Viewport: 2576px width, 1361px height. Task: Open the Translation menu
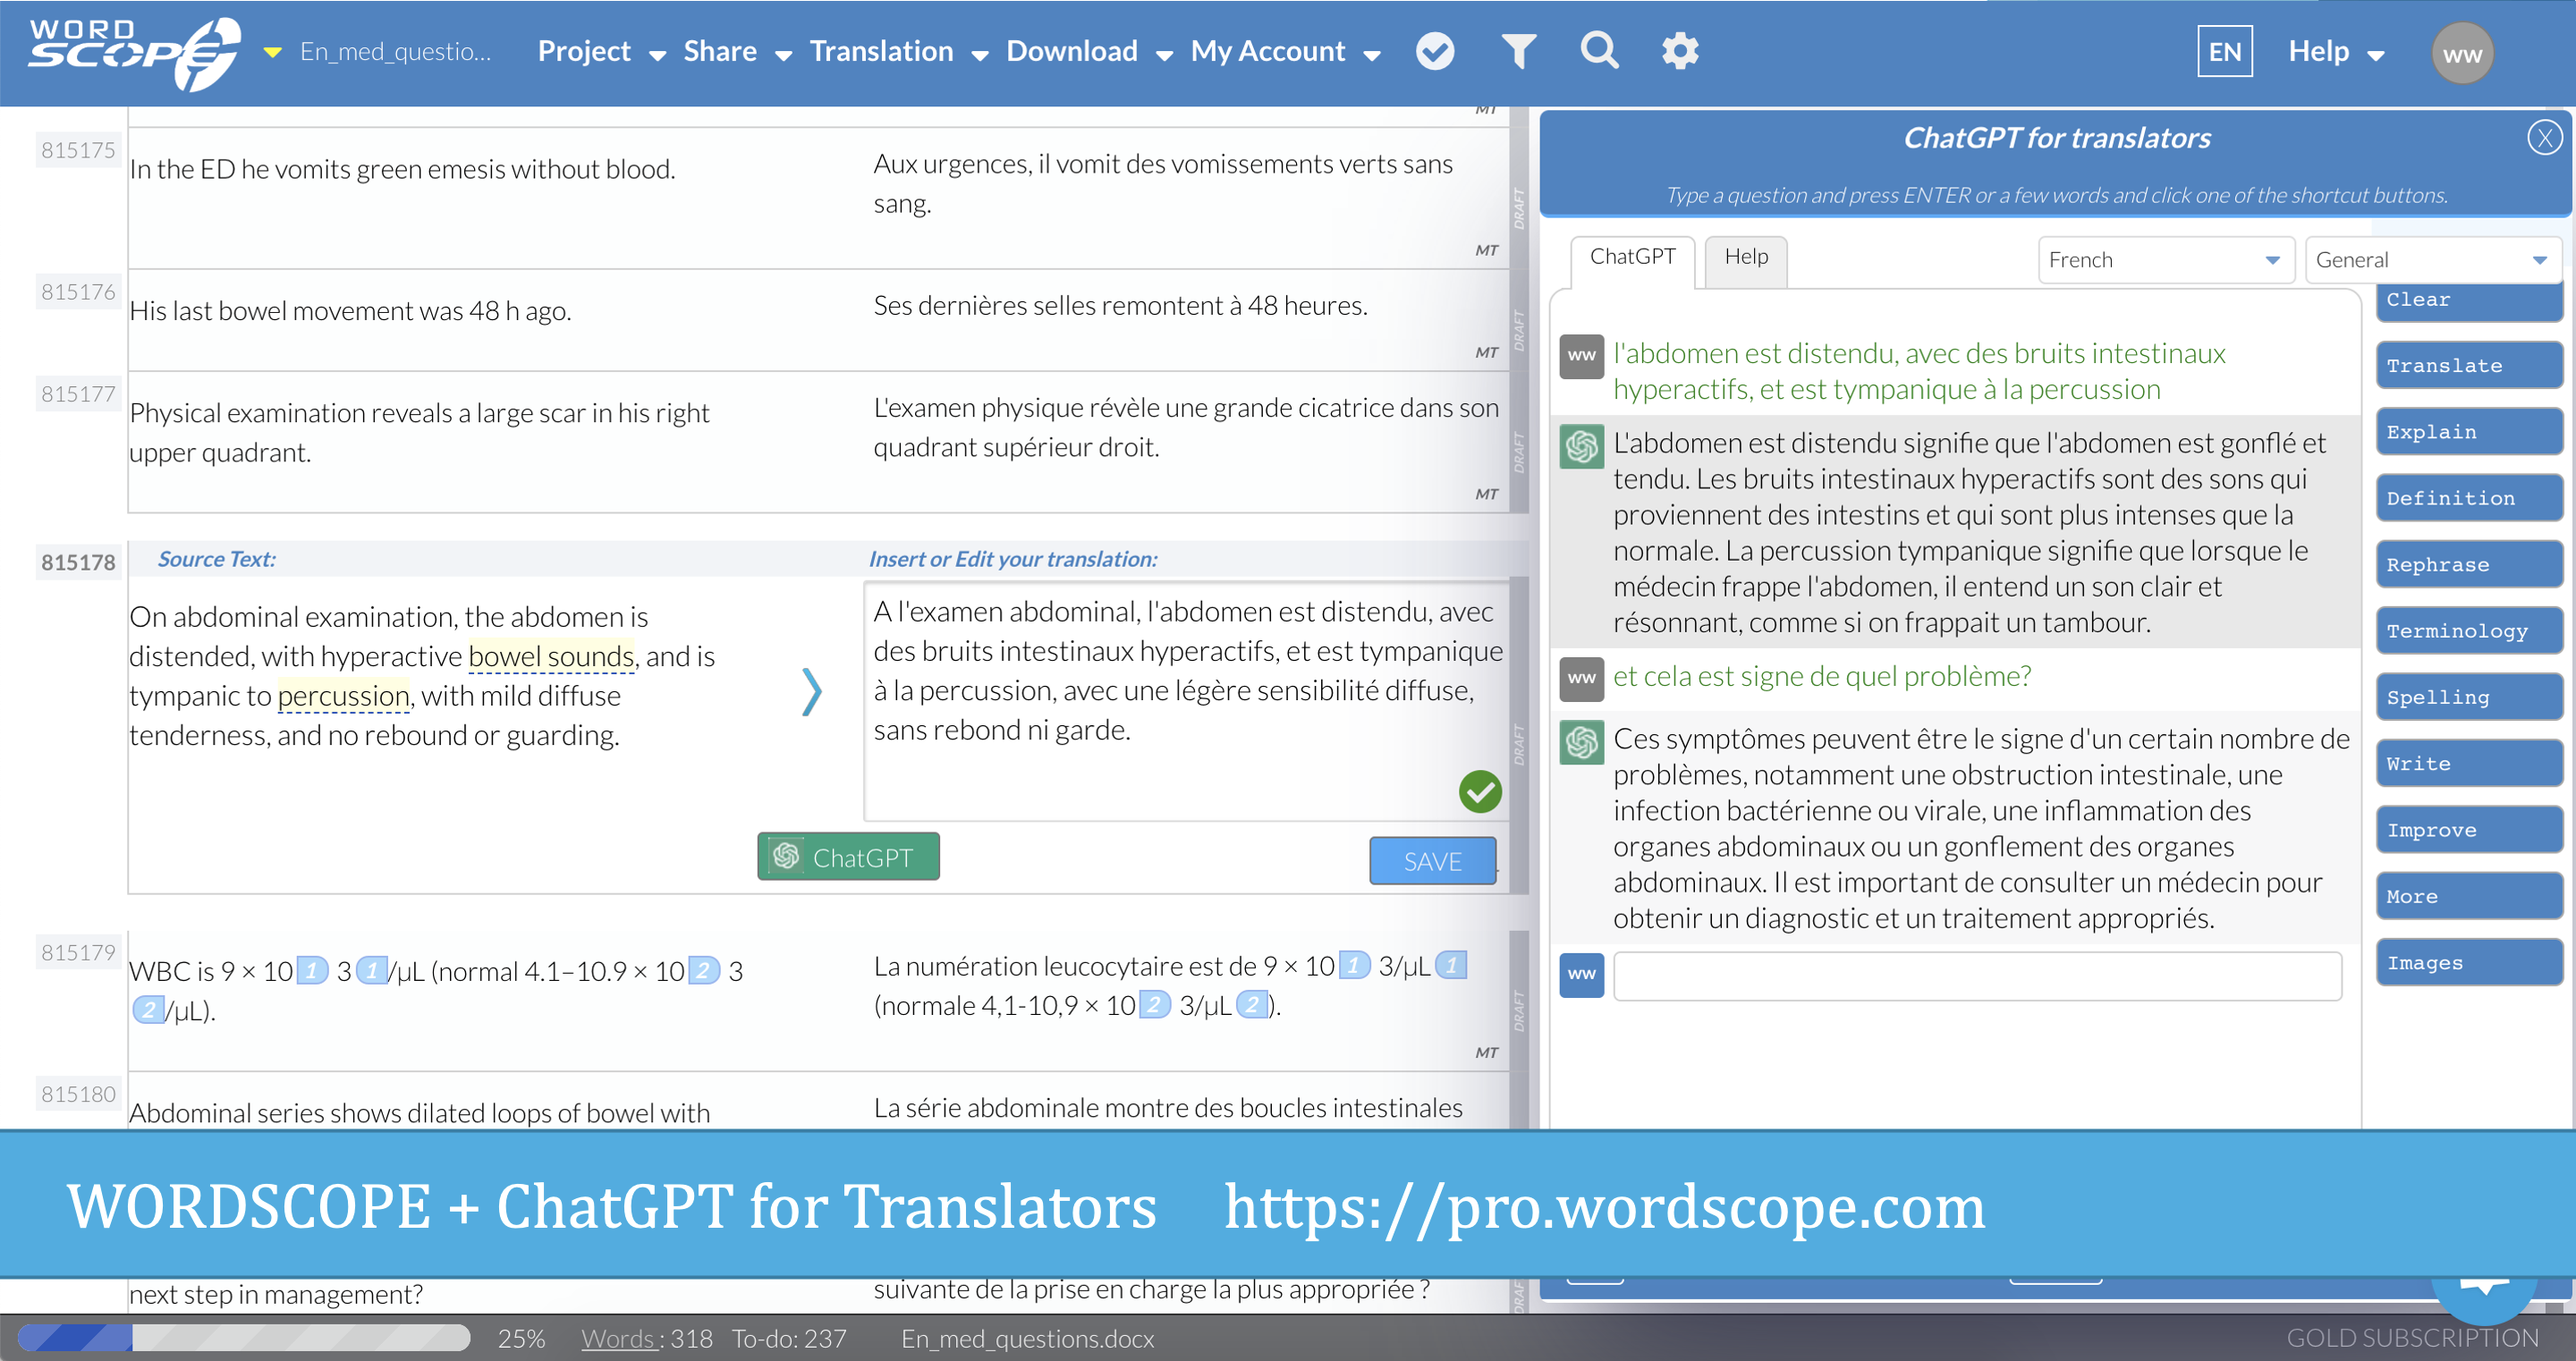pyautogui.click(x=898, y=52)
